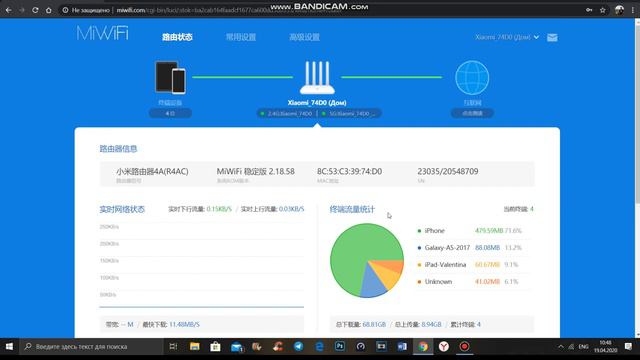
Task: Click the taskbar clock and date
Action: 606,347
